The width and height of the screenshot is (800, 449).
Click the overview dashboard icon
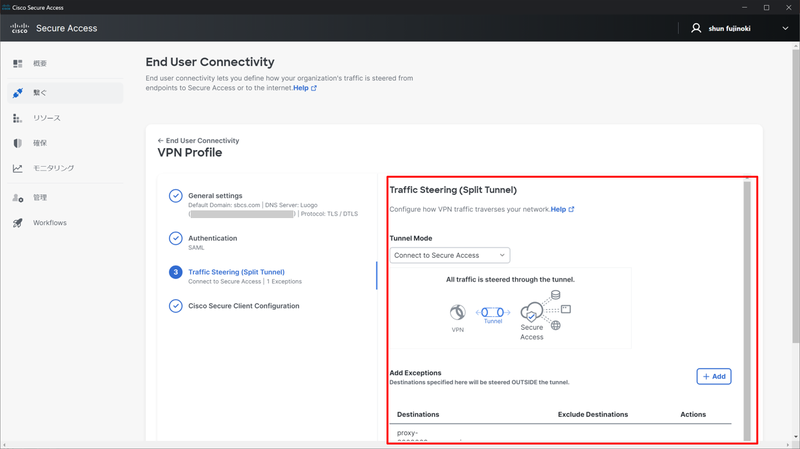(18, 63)
